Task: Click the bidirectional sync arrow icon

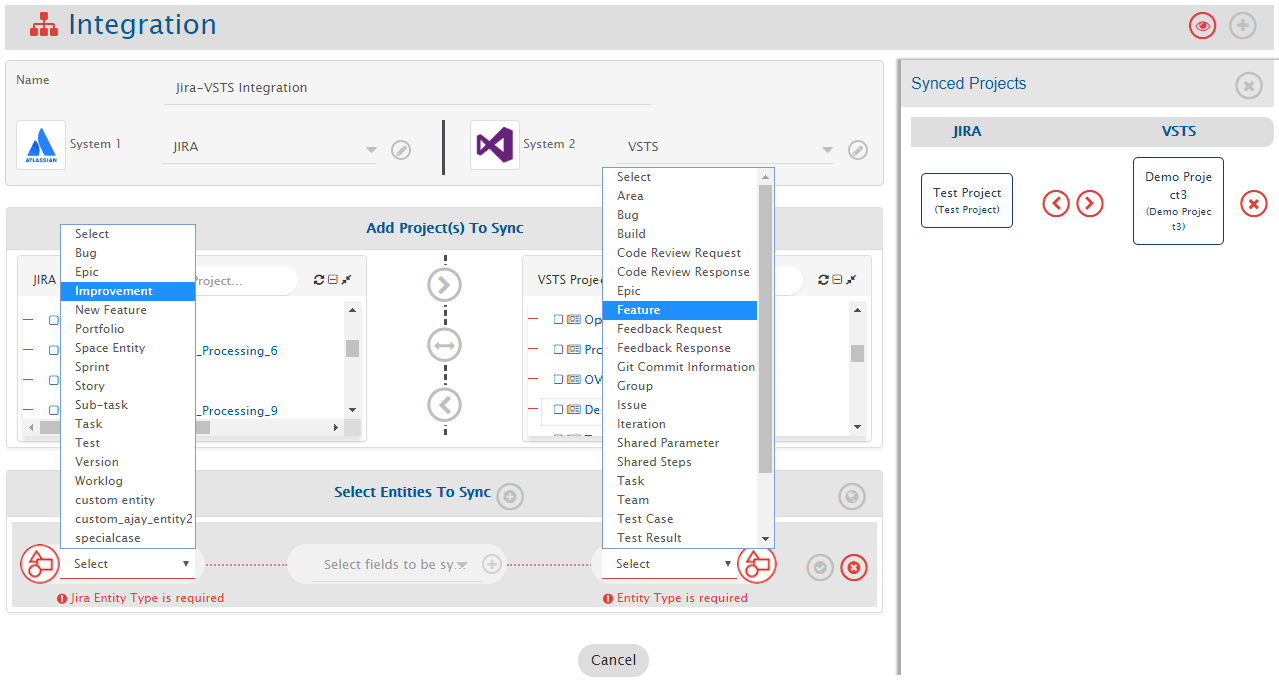Action: point(445,346)
